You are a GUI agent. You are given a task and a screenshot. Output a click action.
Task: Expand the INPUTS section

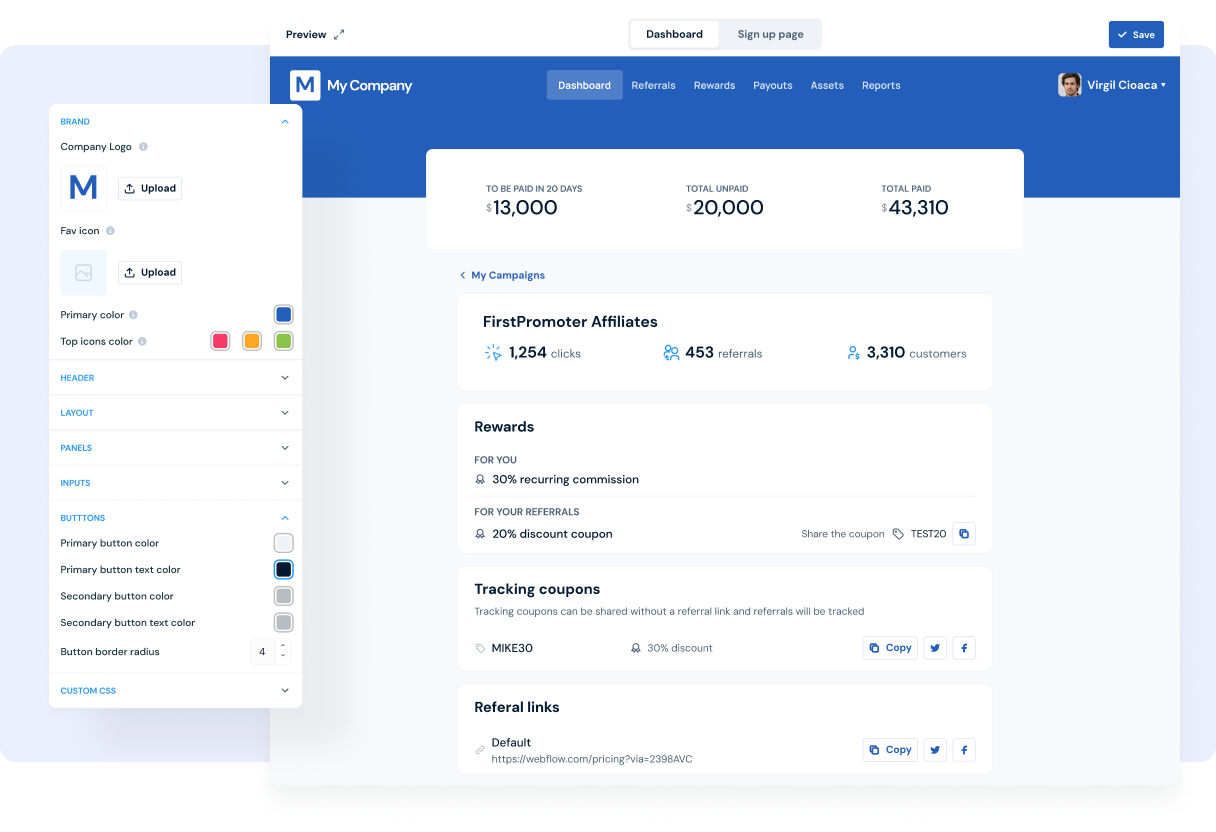(x=285, y=483)
